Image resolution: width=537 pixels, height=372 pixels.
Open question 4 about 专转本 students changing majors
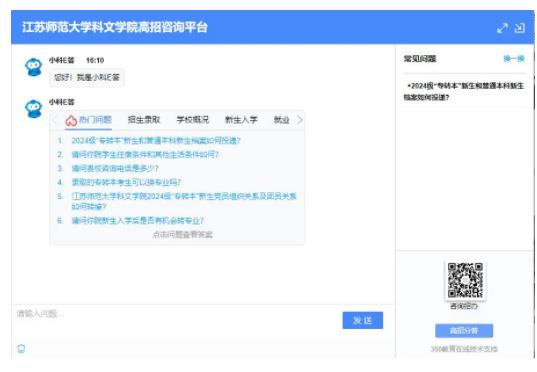pos(126,182)
